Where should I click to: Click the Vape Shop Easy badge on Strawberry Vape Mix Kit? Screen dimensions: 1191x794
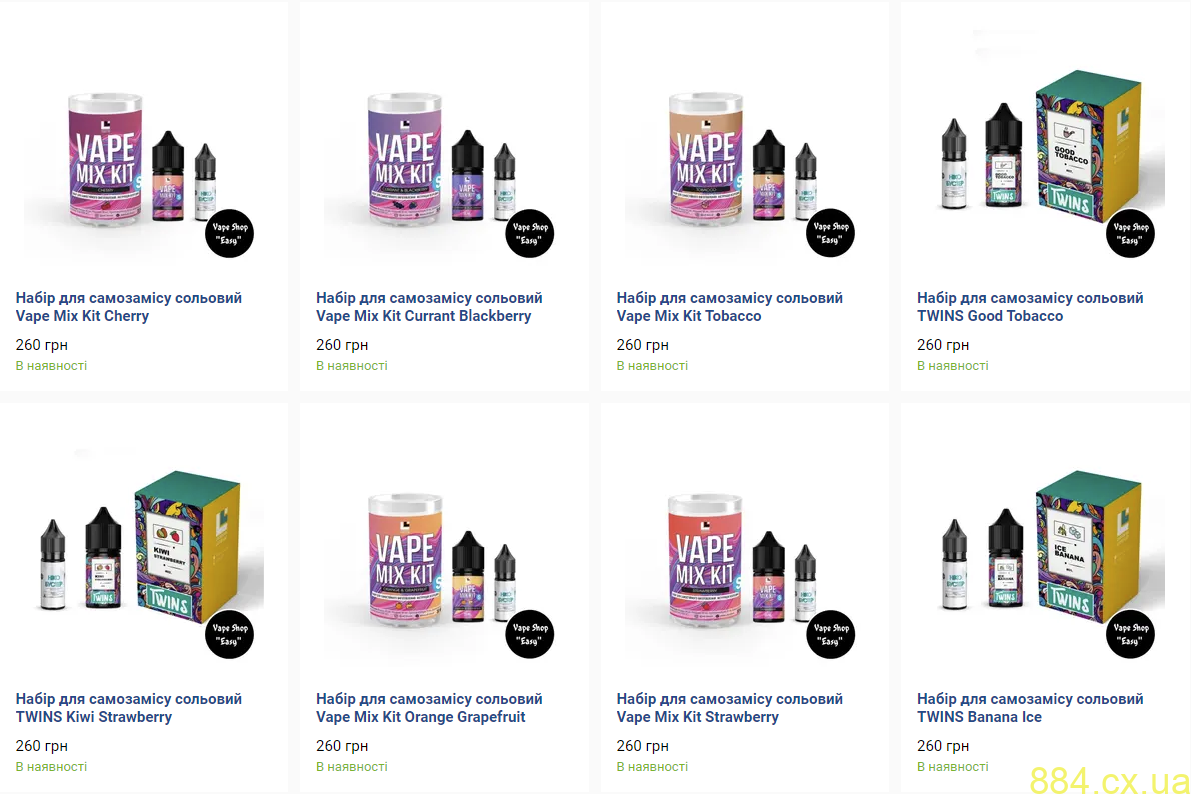point(830,635)
